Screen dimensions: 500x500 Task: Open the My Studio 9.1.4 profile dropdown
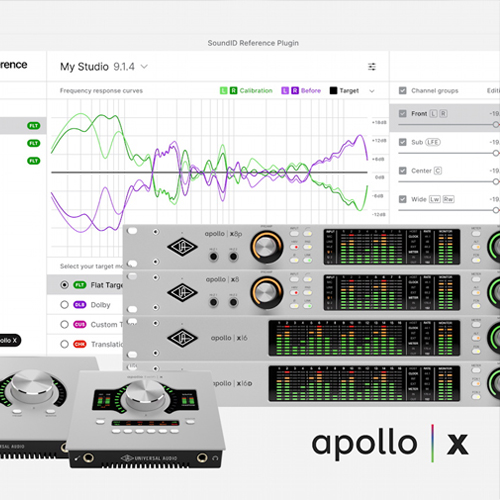pyautogui.click(x=104, y=67)
